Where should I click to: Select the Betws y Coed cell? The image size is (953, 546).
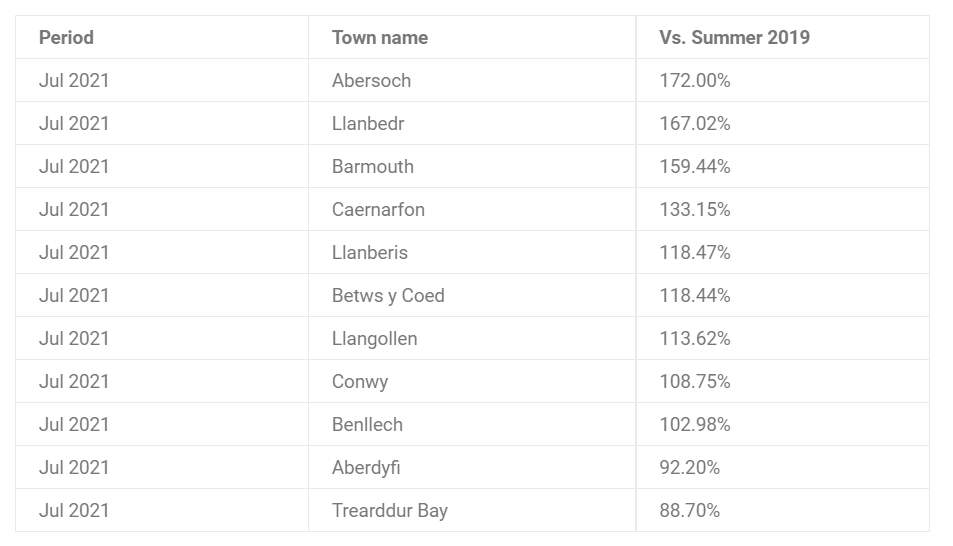pos(472,295)
